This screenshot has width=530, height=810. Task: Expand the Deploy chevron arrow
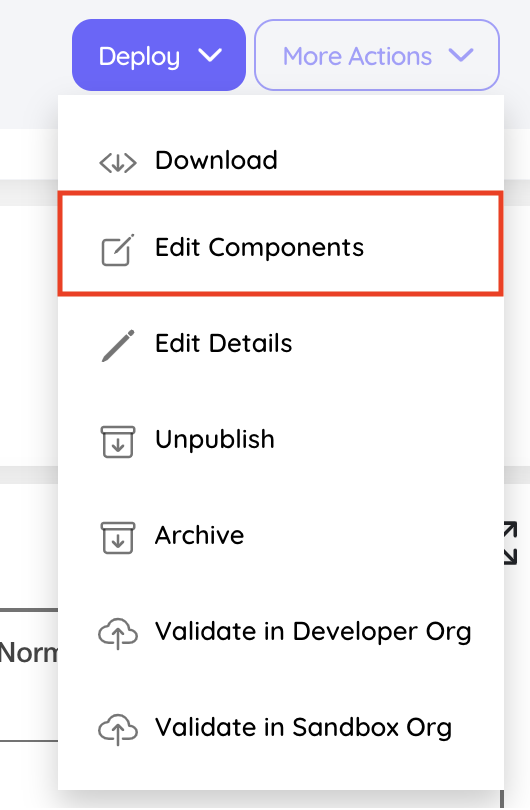point(210,55)
